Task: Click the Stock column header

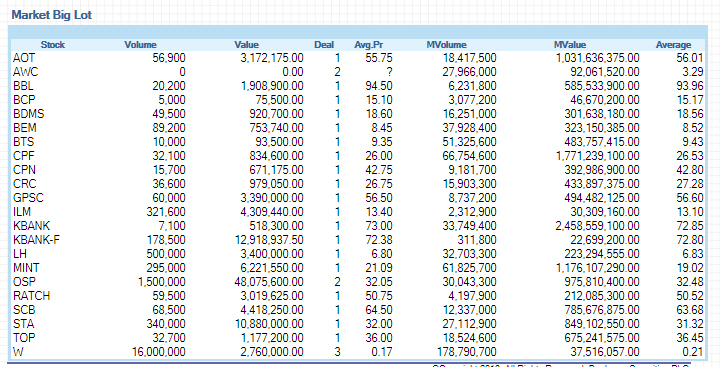Action: click(x=53, y=45)
